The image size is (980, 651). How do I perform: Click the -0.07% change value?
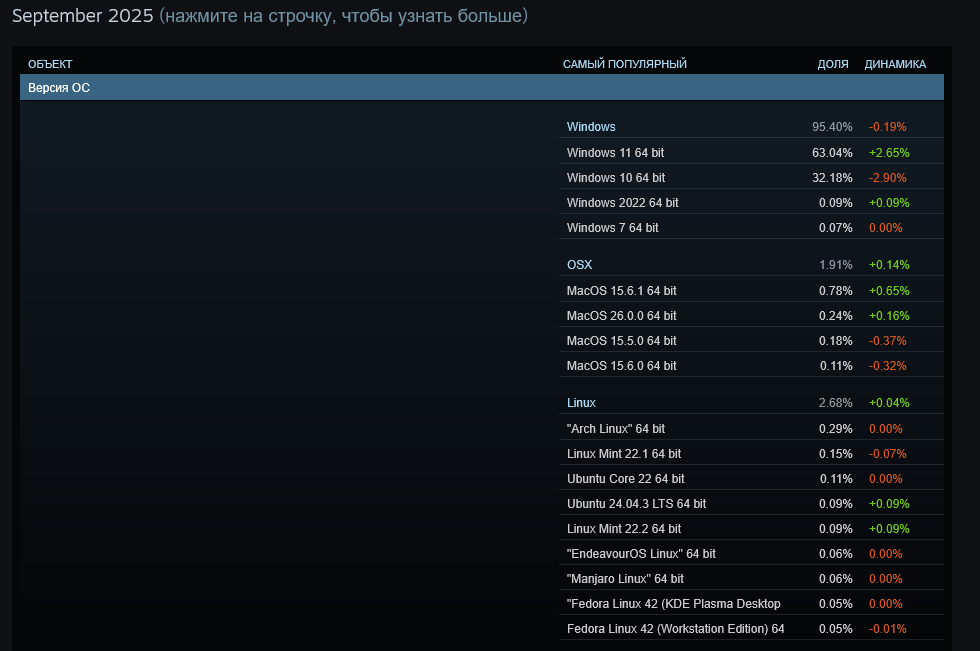point(888,454)
